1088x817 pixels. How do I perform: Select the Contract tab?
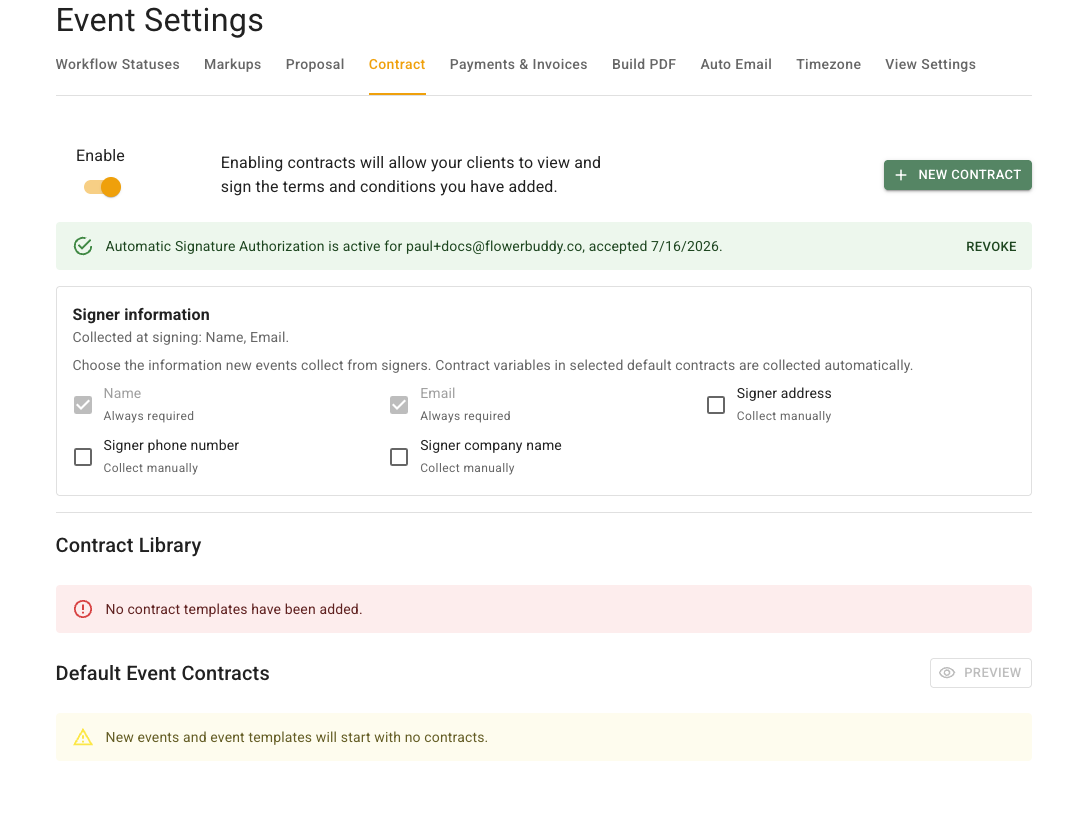397,65
